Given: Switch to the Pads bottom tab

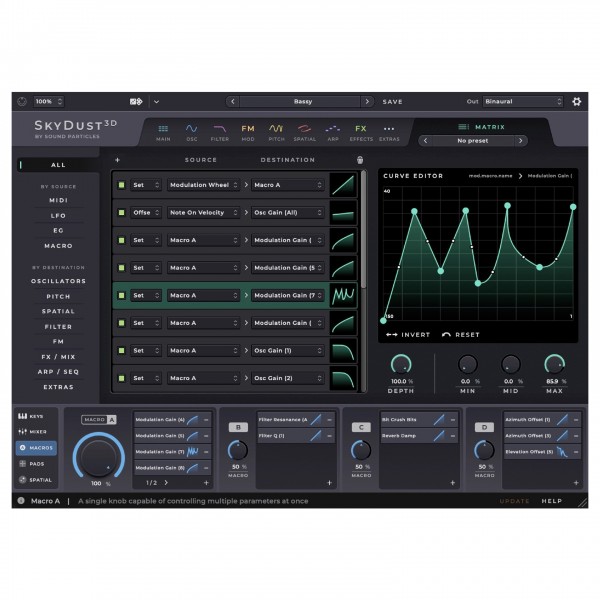Looking at the screenshot, I should click(x=37, y=464).
